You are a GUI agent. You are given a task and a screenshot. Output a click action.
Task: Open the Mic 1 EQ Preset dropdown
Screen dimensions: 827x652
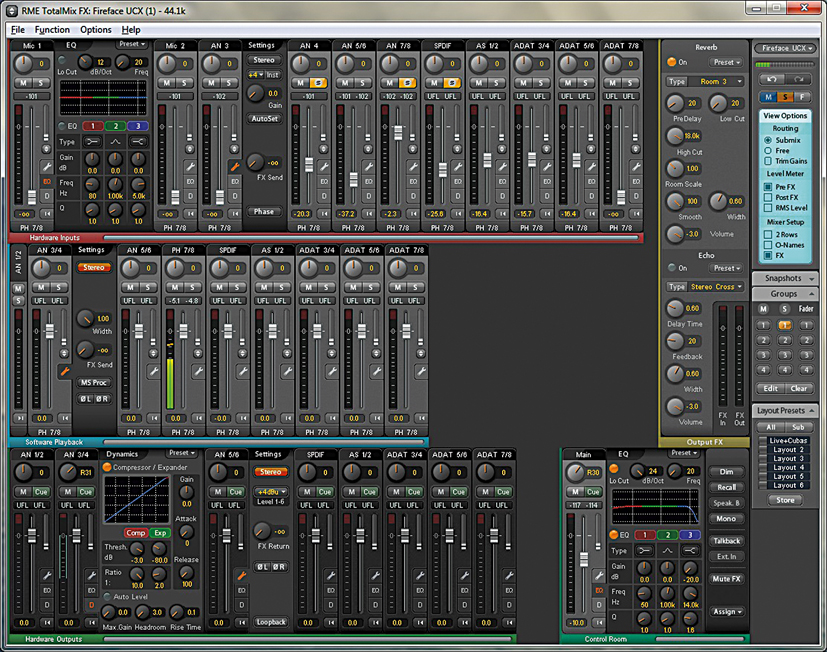tap(132, 44)
